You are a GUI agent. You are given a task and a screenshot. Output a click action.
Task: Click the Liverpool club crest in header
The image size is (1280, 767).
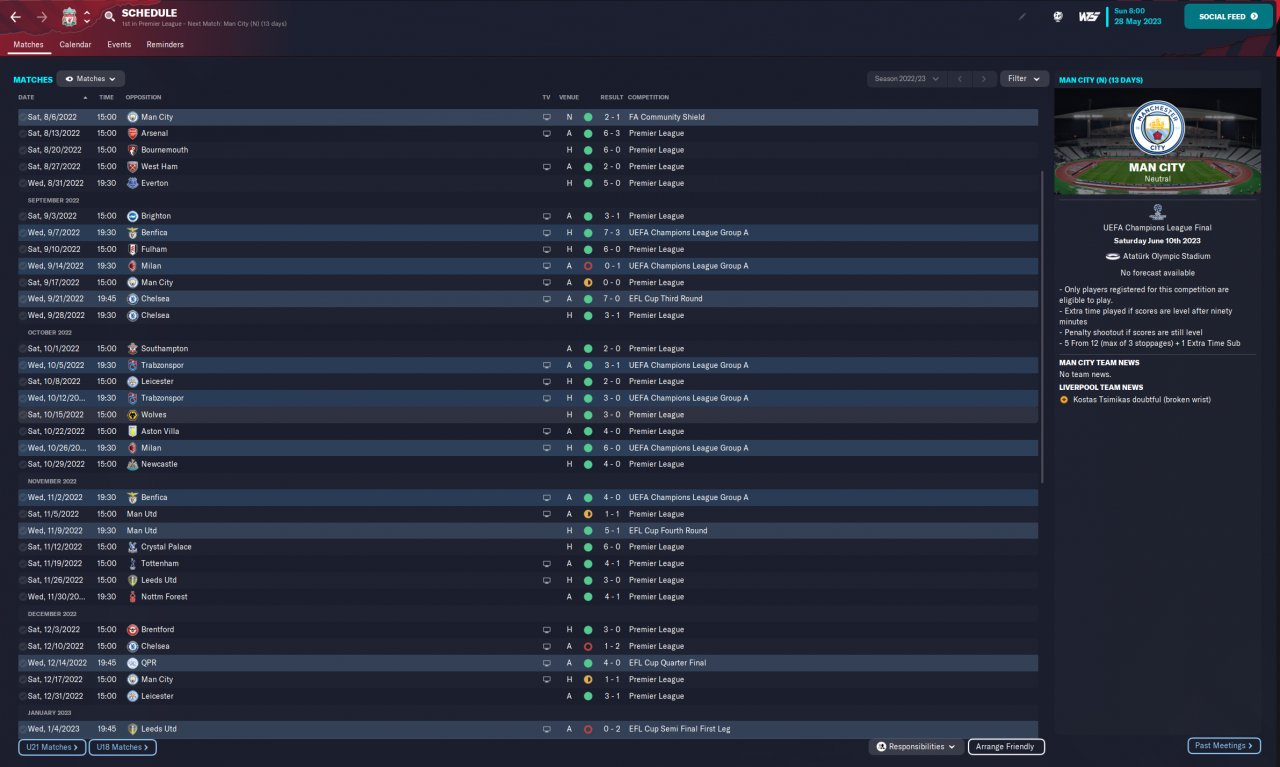[69, 17]
